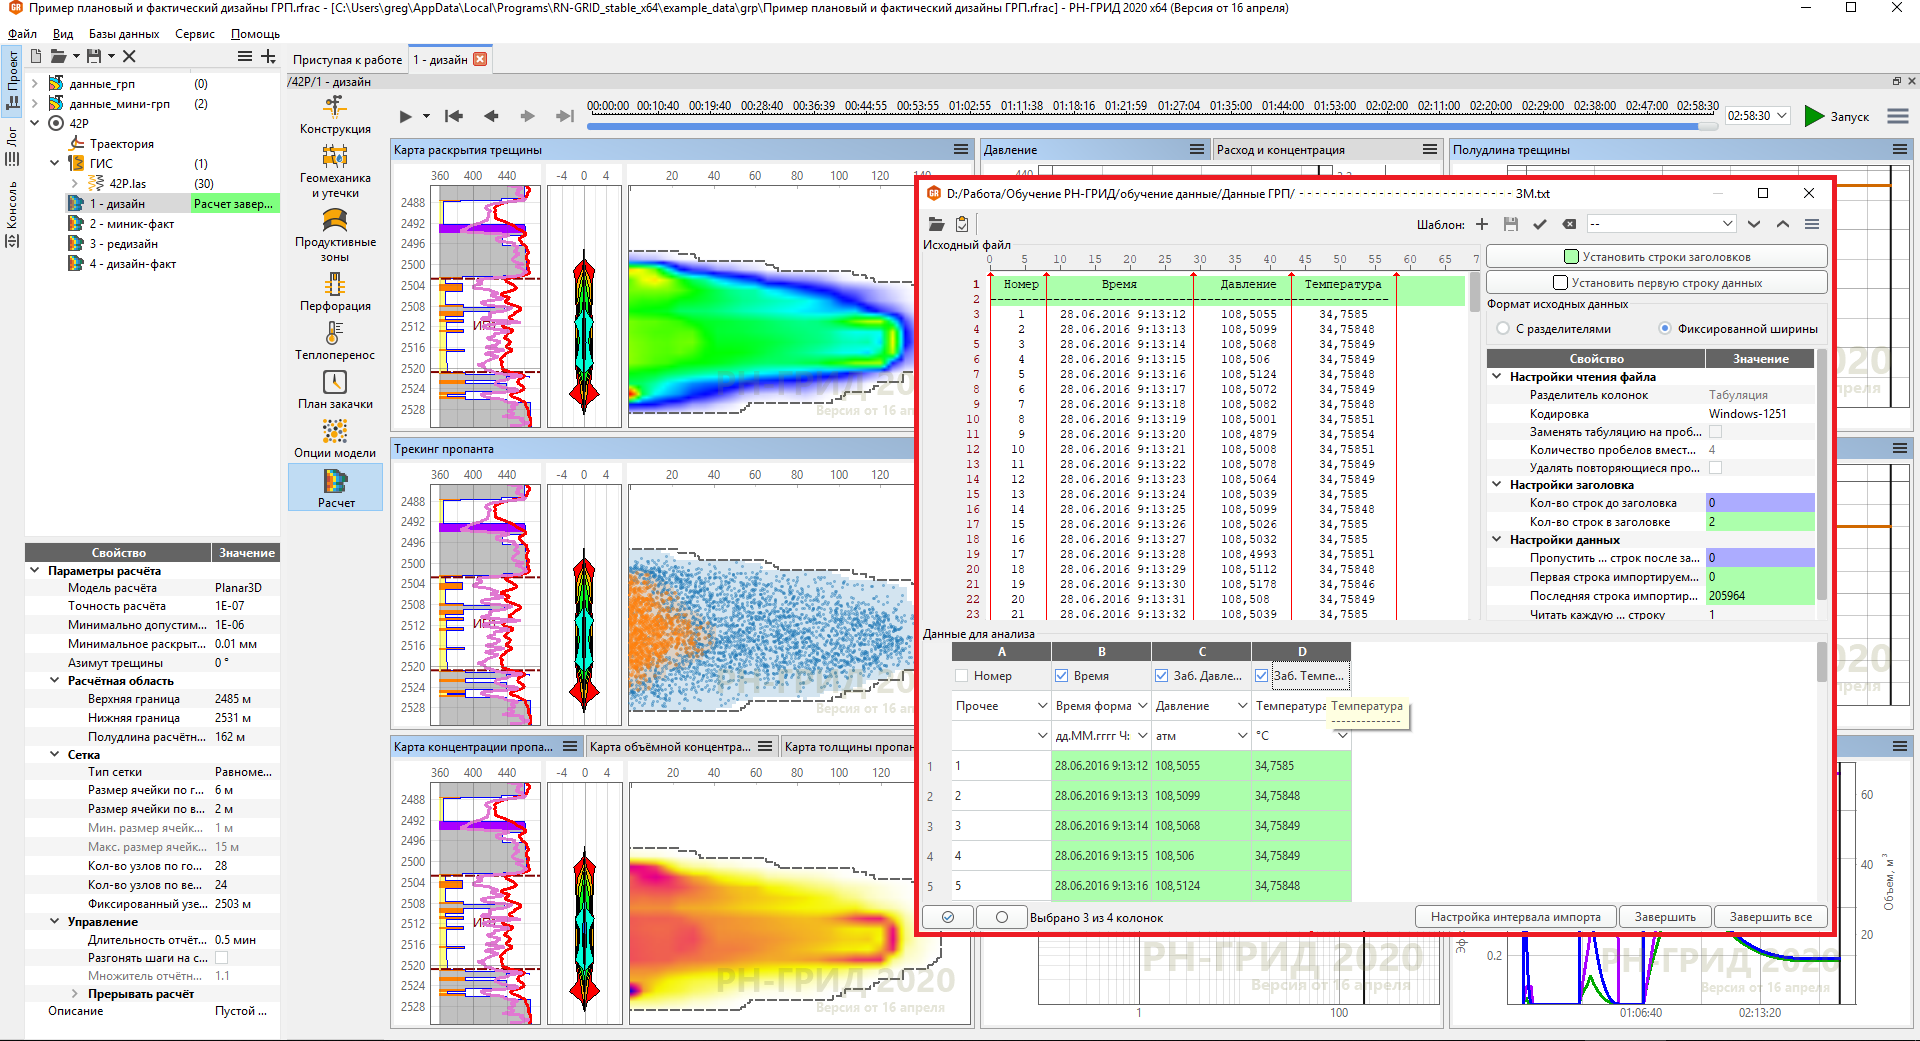Click clipboard paste icon in import dialog
The width and height of the screenshot is (1920, 1041).
[x=962, y=224]
